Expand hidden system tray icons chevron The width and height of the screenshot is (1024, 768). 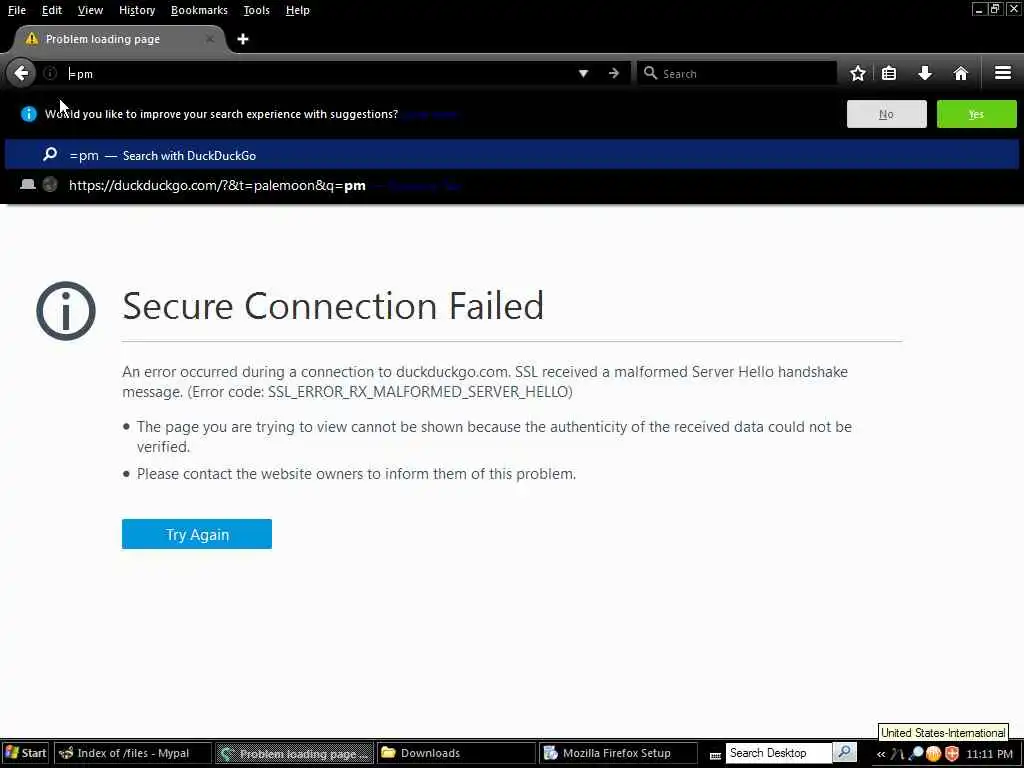coord(881,754)
